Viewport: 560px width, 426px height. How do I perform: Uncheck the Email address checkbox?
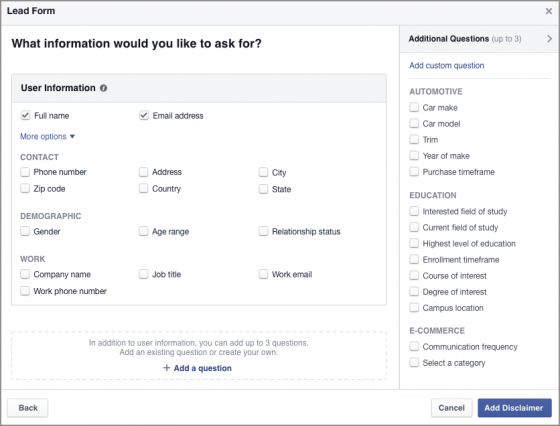pos(144,115)
